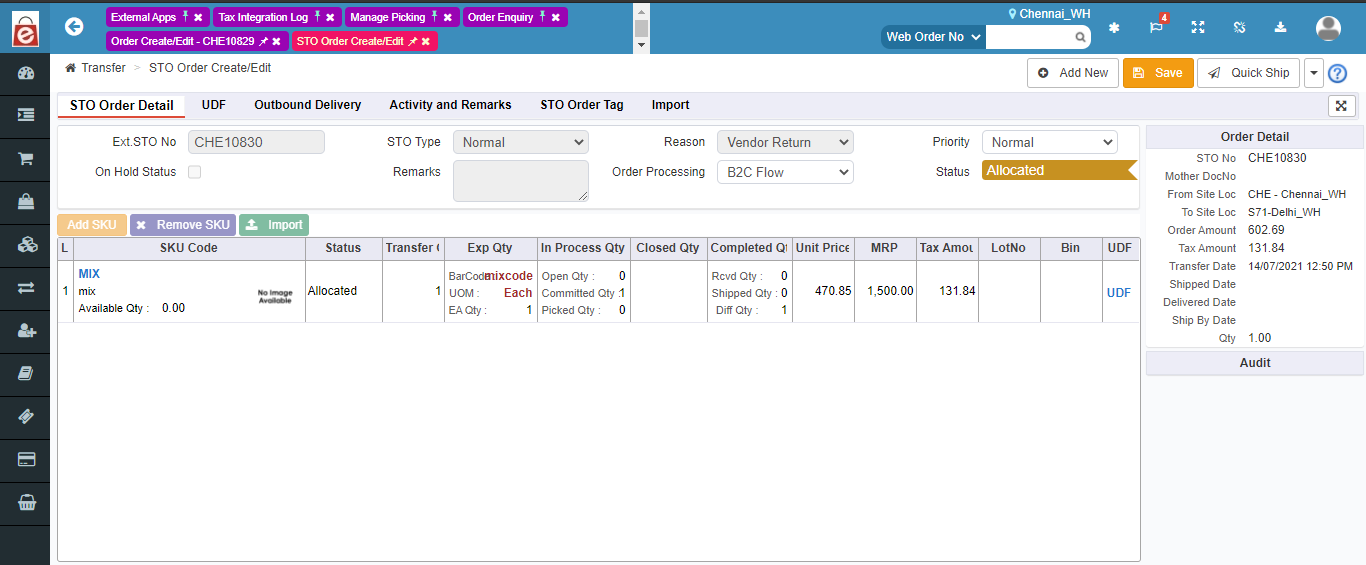Viewport: 1366px width, 565px height.
Task: Click the sync icon in top bar
Action: click(x=1239, y=27)
